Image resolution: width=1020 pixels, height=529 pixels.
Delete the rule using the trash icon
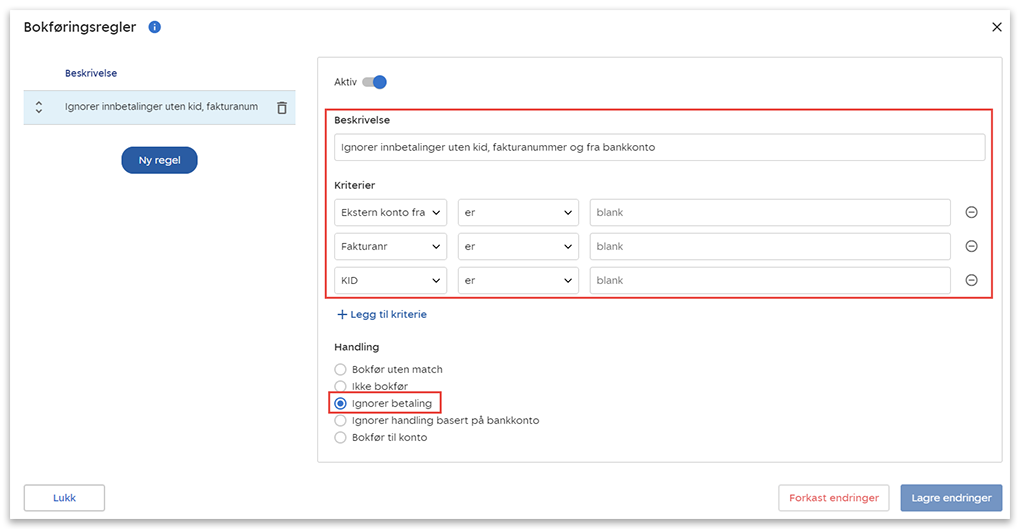[x=282, y=107]
